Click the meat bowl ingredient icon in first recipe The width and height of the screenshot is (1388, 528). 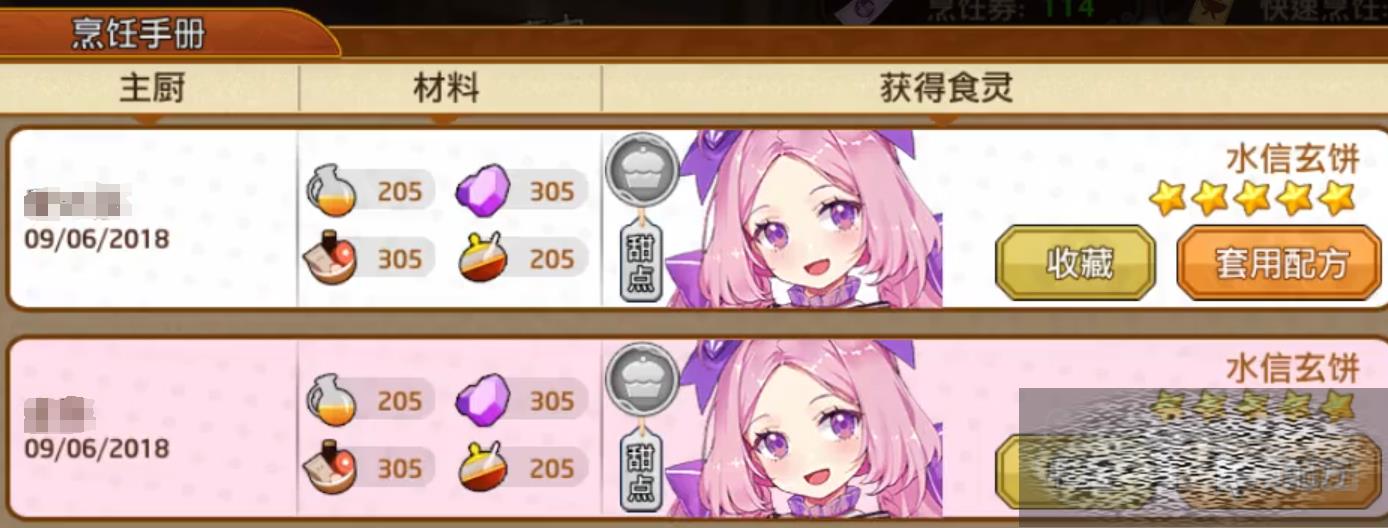point(331,259)
